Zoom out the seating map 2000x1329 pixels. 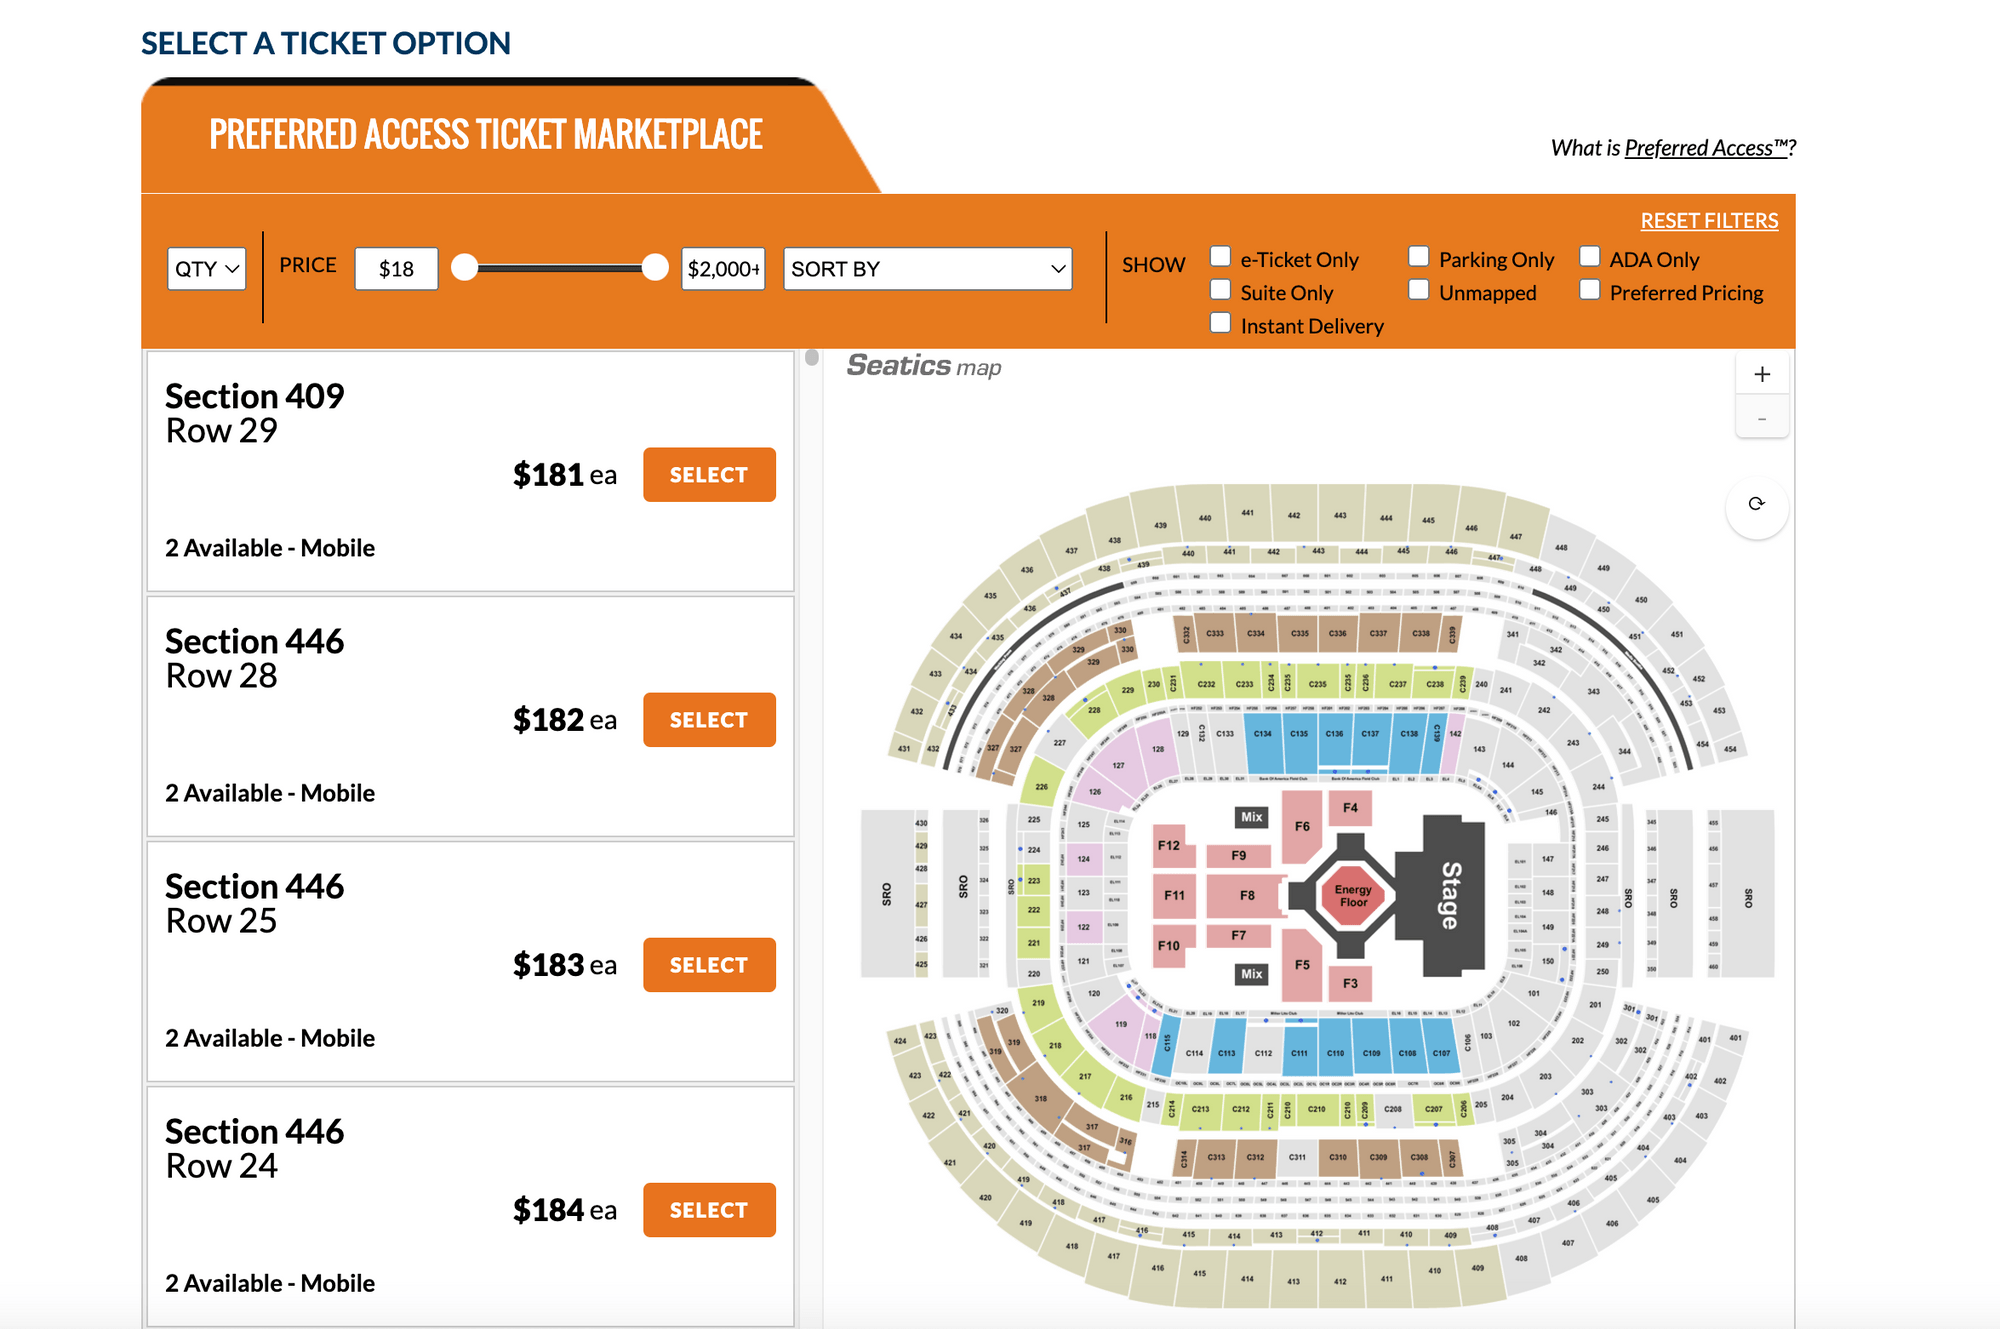[1762, 418]
